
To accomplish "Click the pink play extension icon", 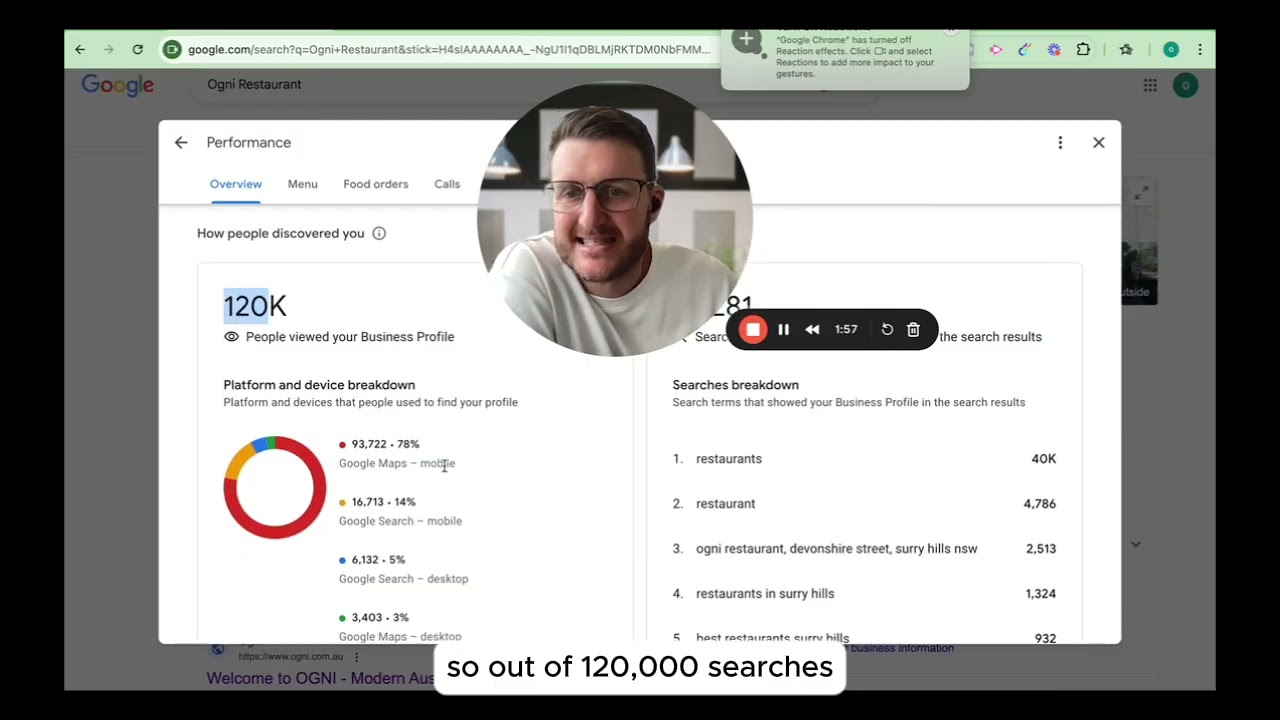I will 996,49.
